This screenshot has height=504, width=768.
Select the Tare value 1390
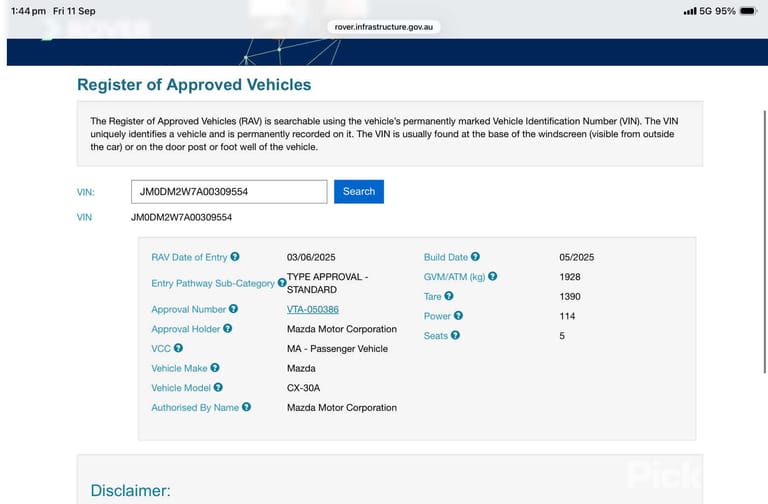click(570, 296)
